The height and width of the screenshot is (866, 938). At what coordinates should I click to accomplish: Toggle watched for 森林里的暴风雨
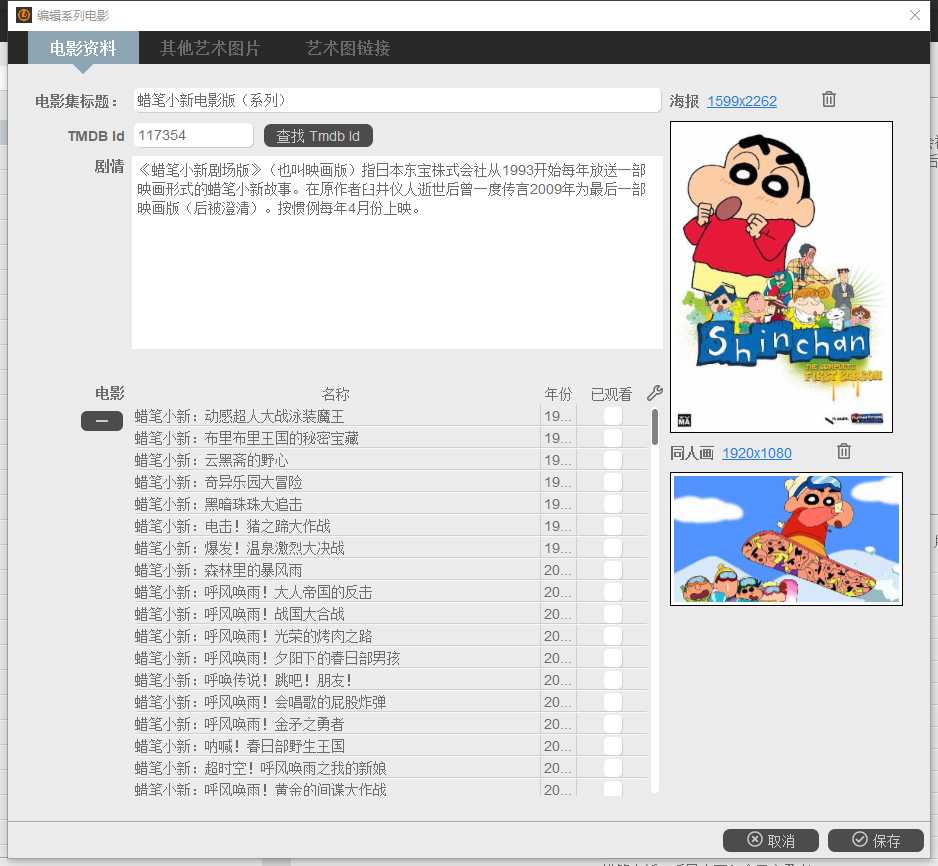tap(613, 570)
